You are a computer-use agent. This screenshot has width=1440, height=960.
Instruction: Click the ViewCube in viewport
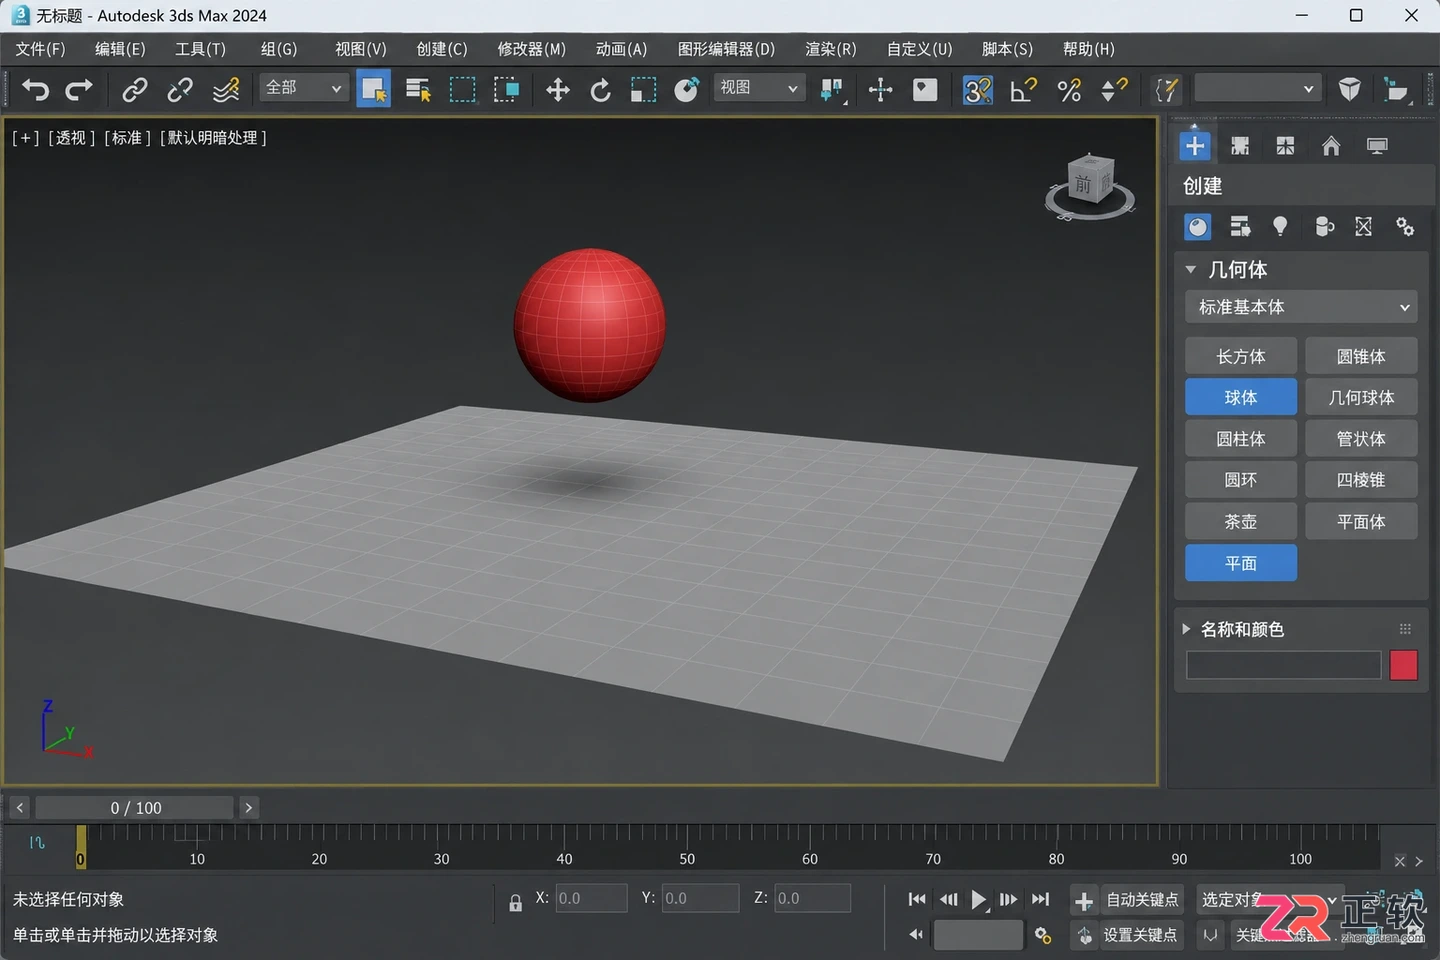pyautogui.click(x=1090, y=184)
